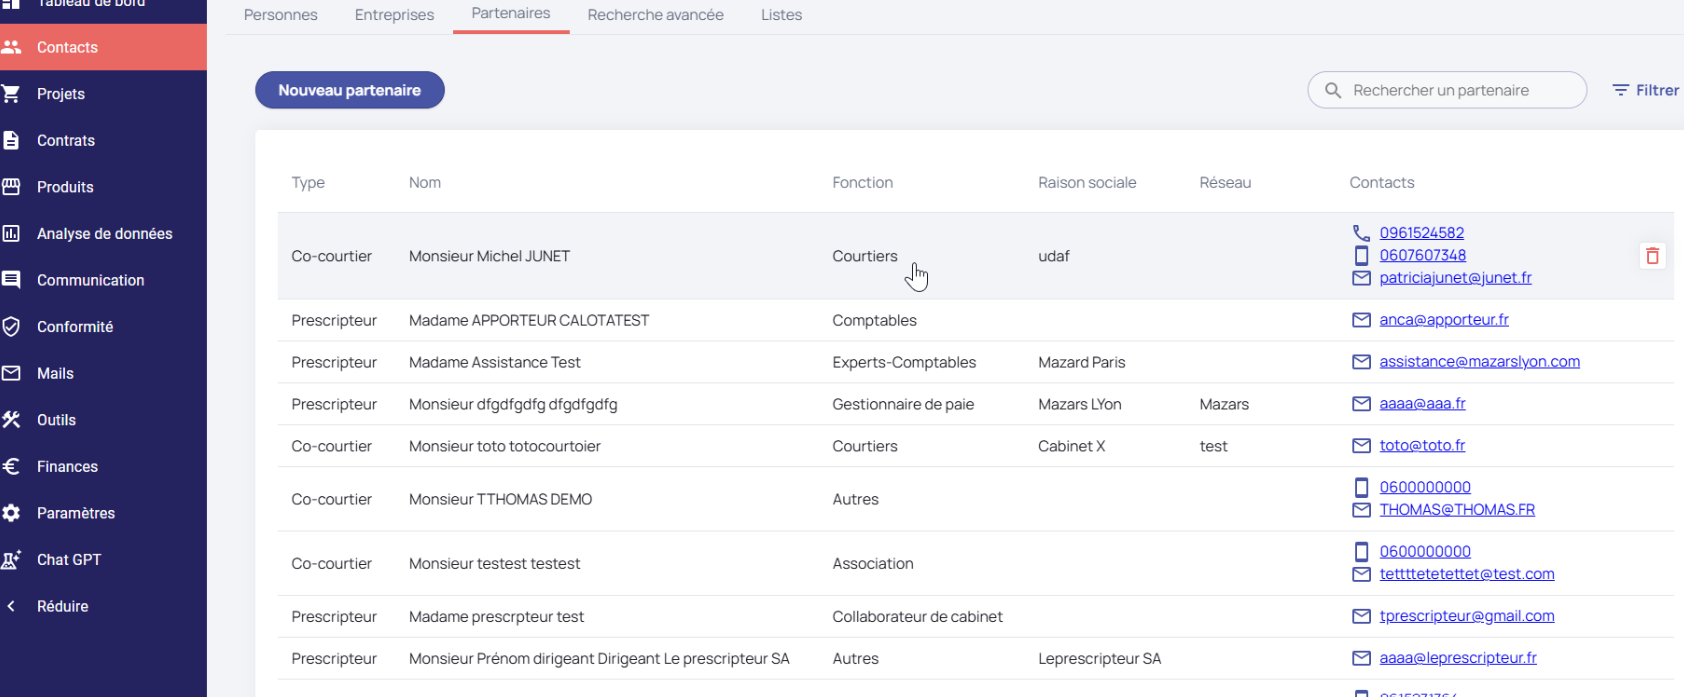The height and width of the screenshot is (697, 1684).
Task: Delete the Michel JUNET partner row
Action: pos(1652,256)
